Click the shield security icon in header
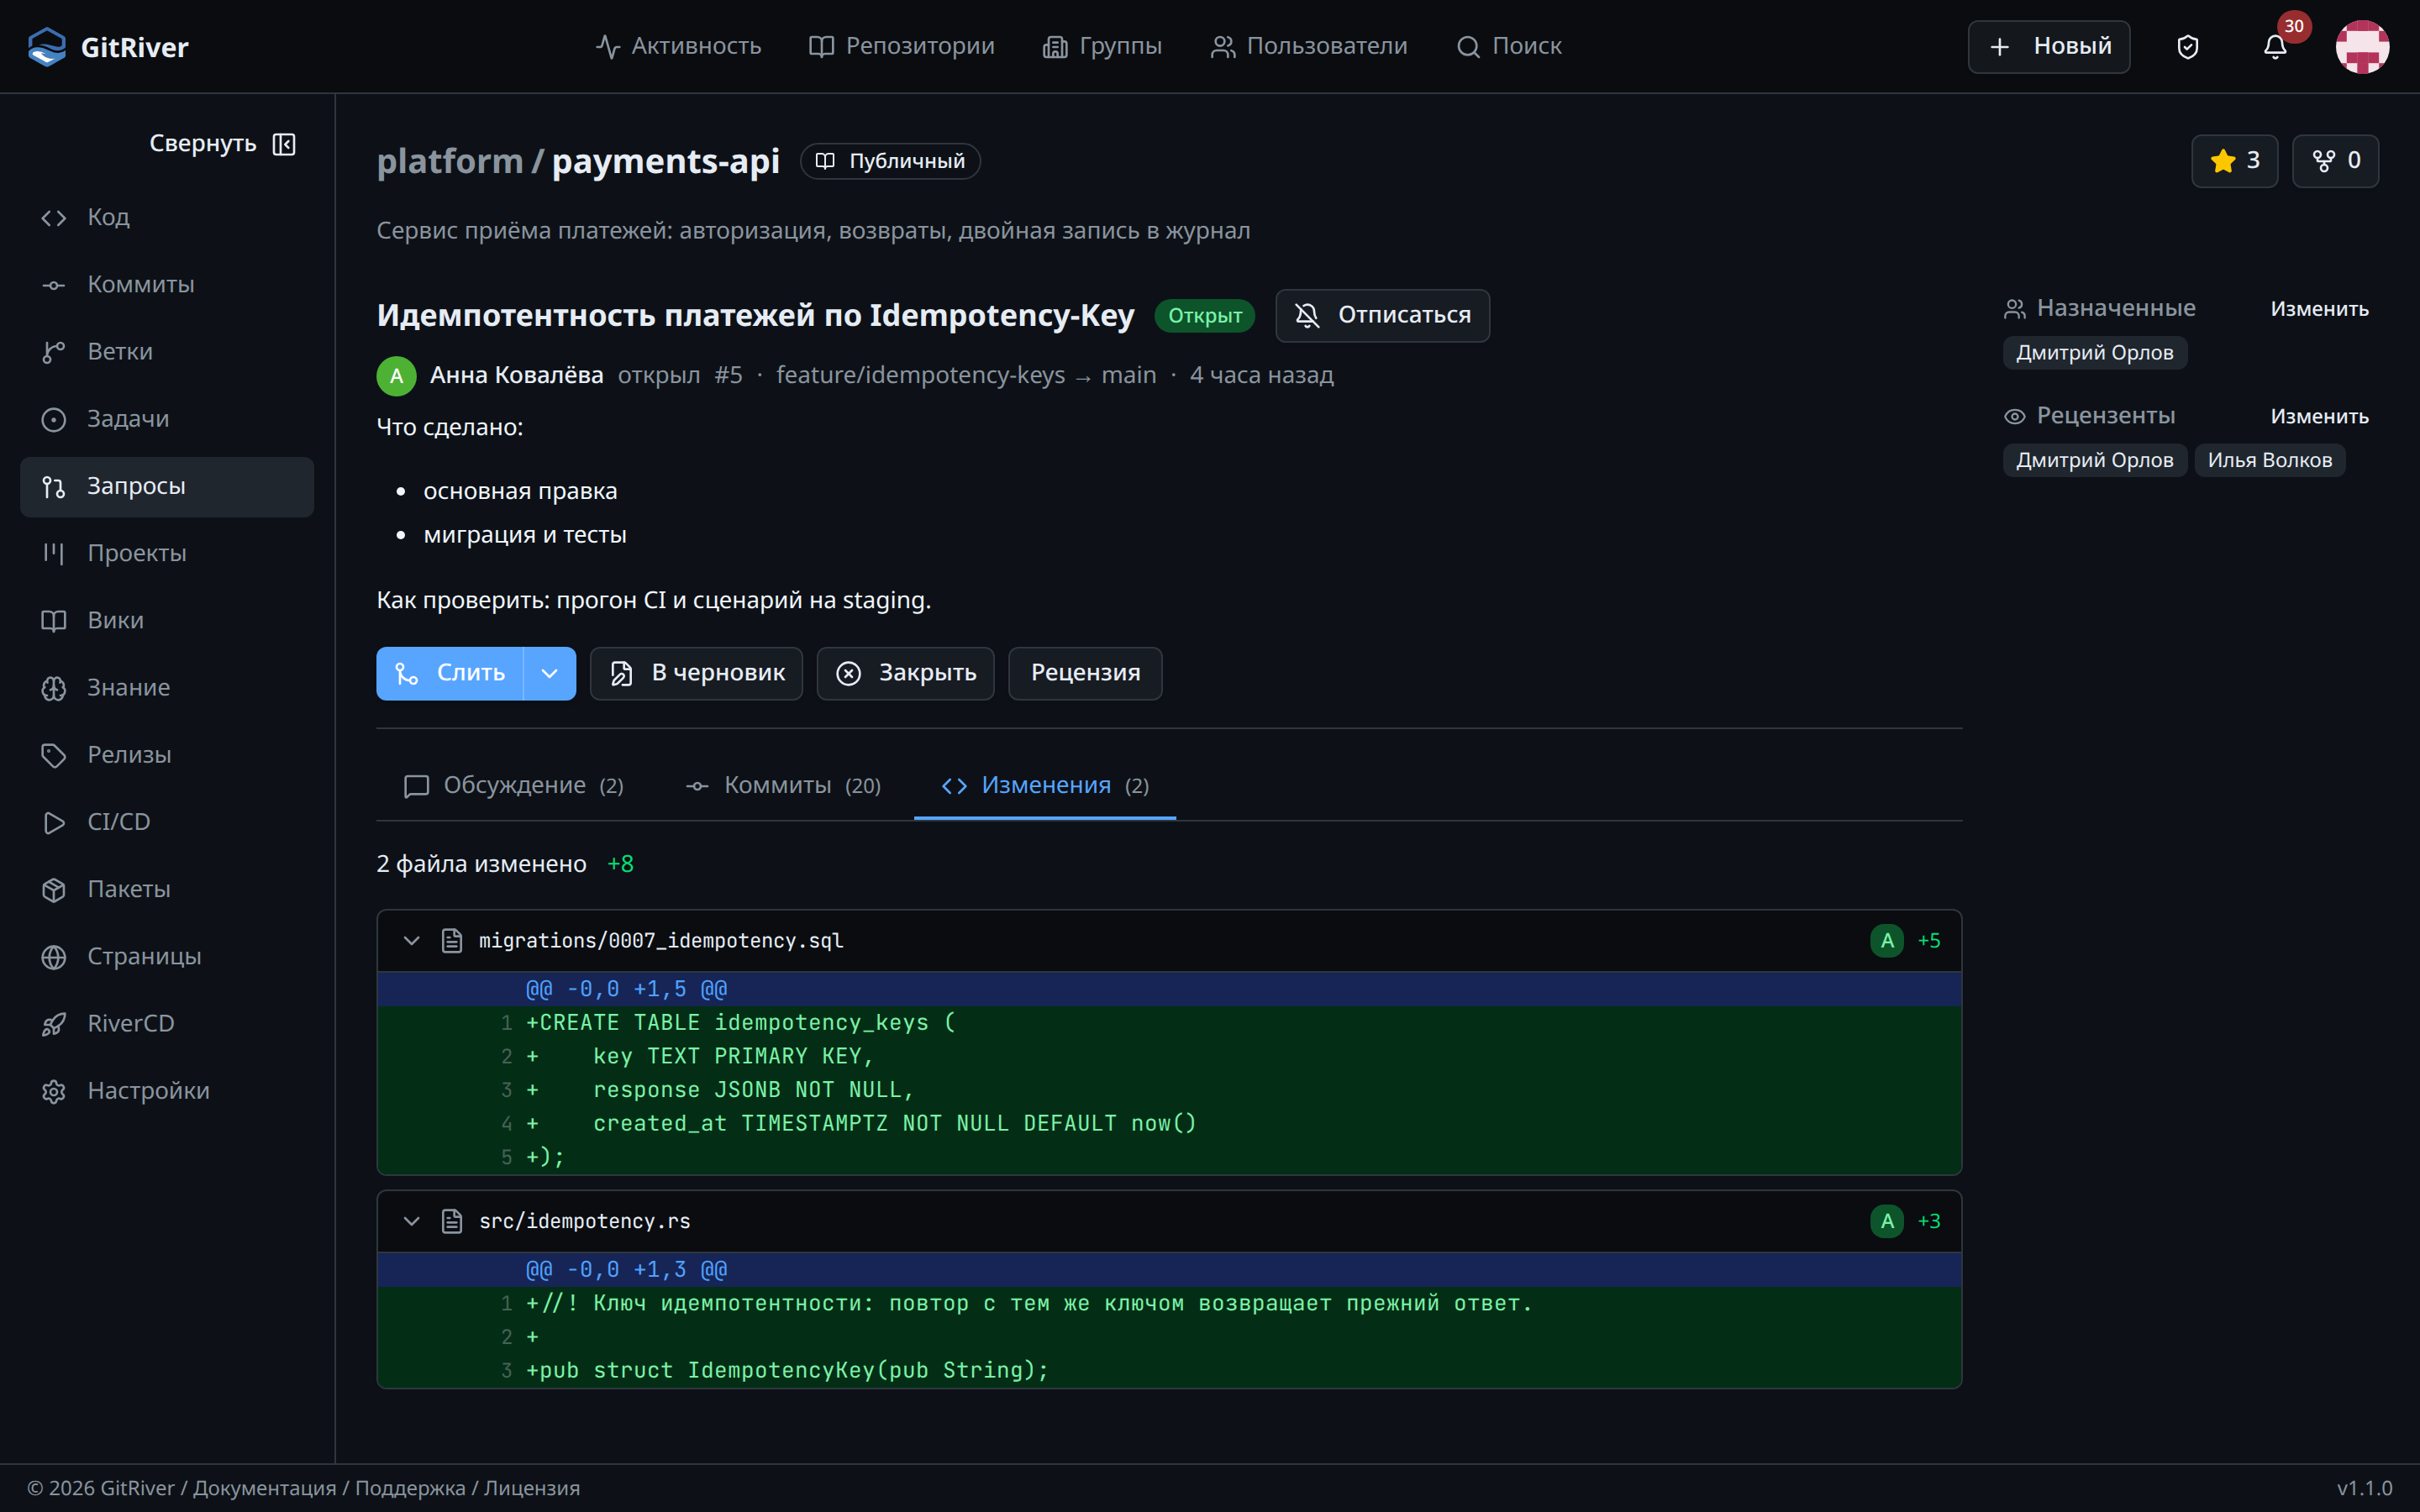Viewport: 2420px width, 1512px height. point(2188,47)
